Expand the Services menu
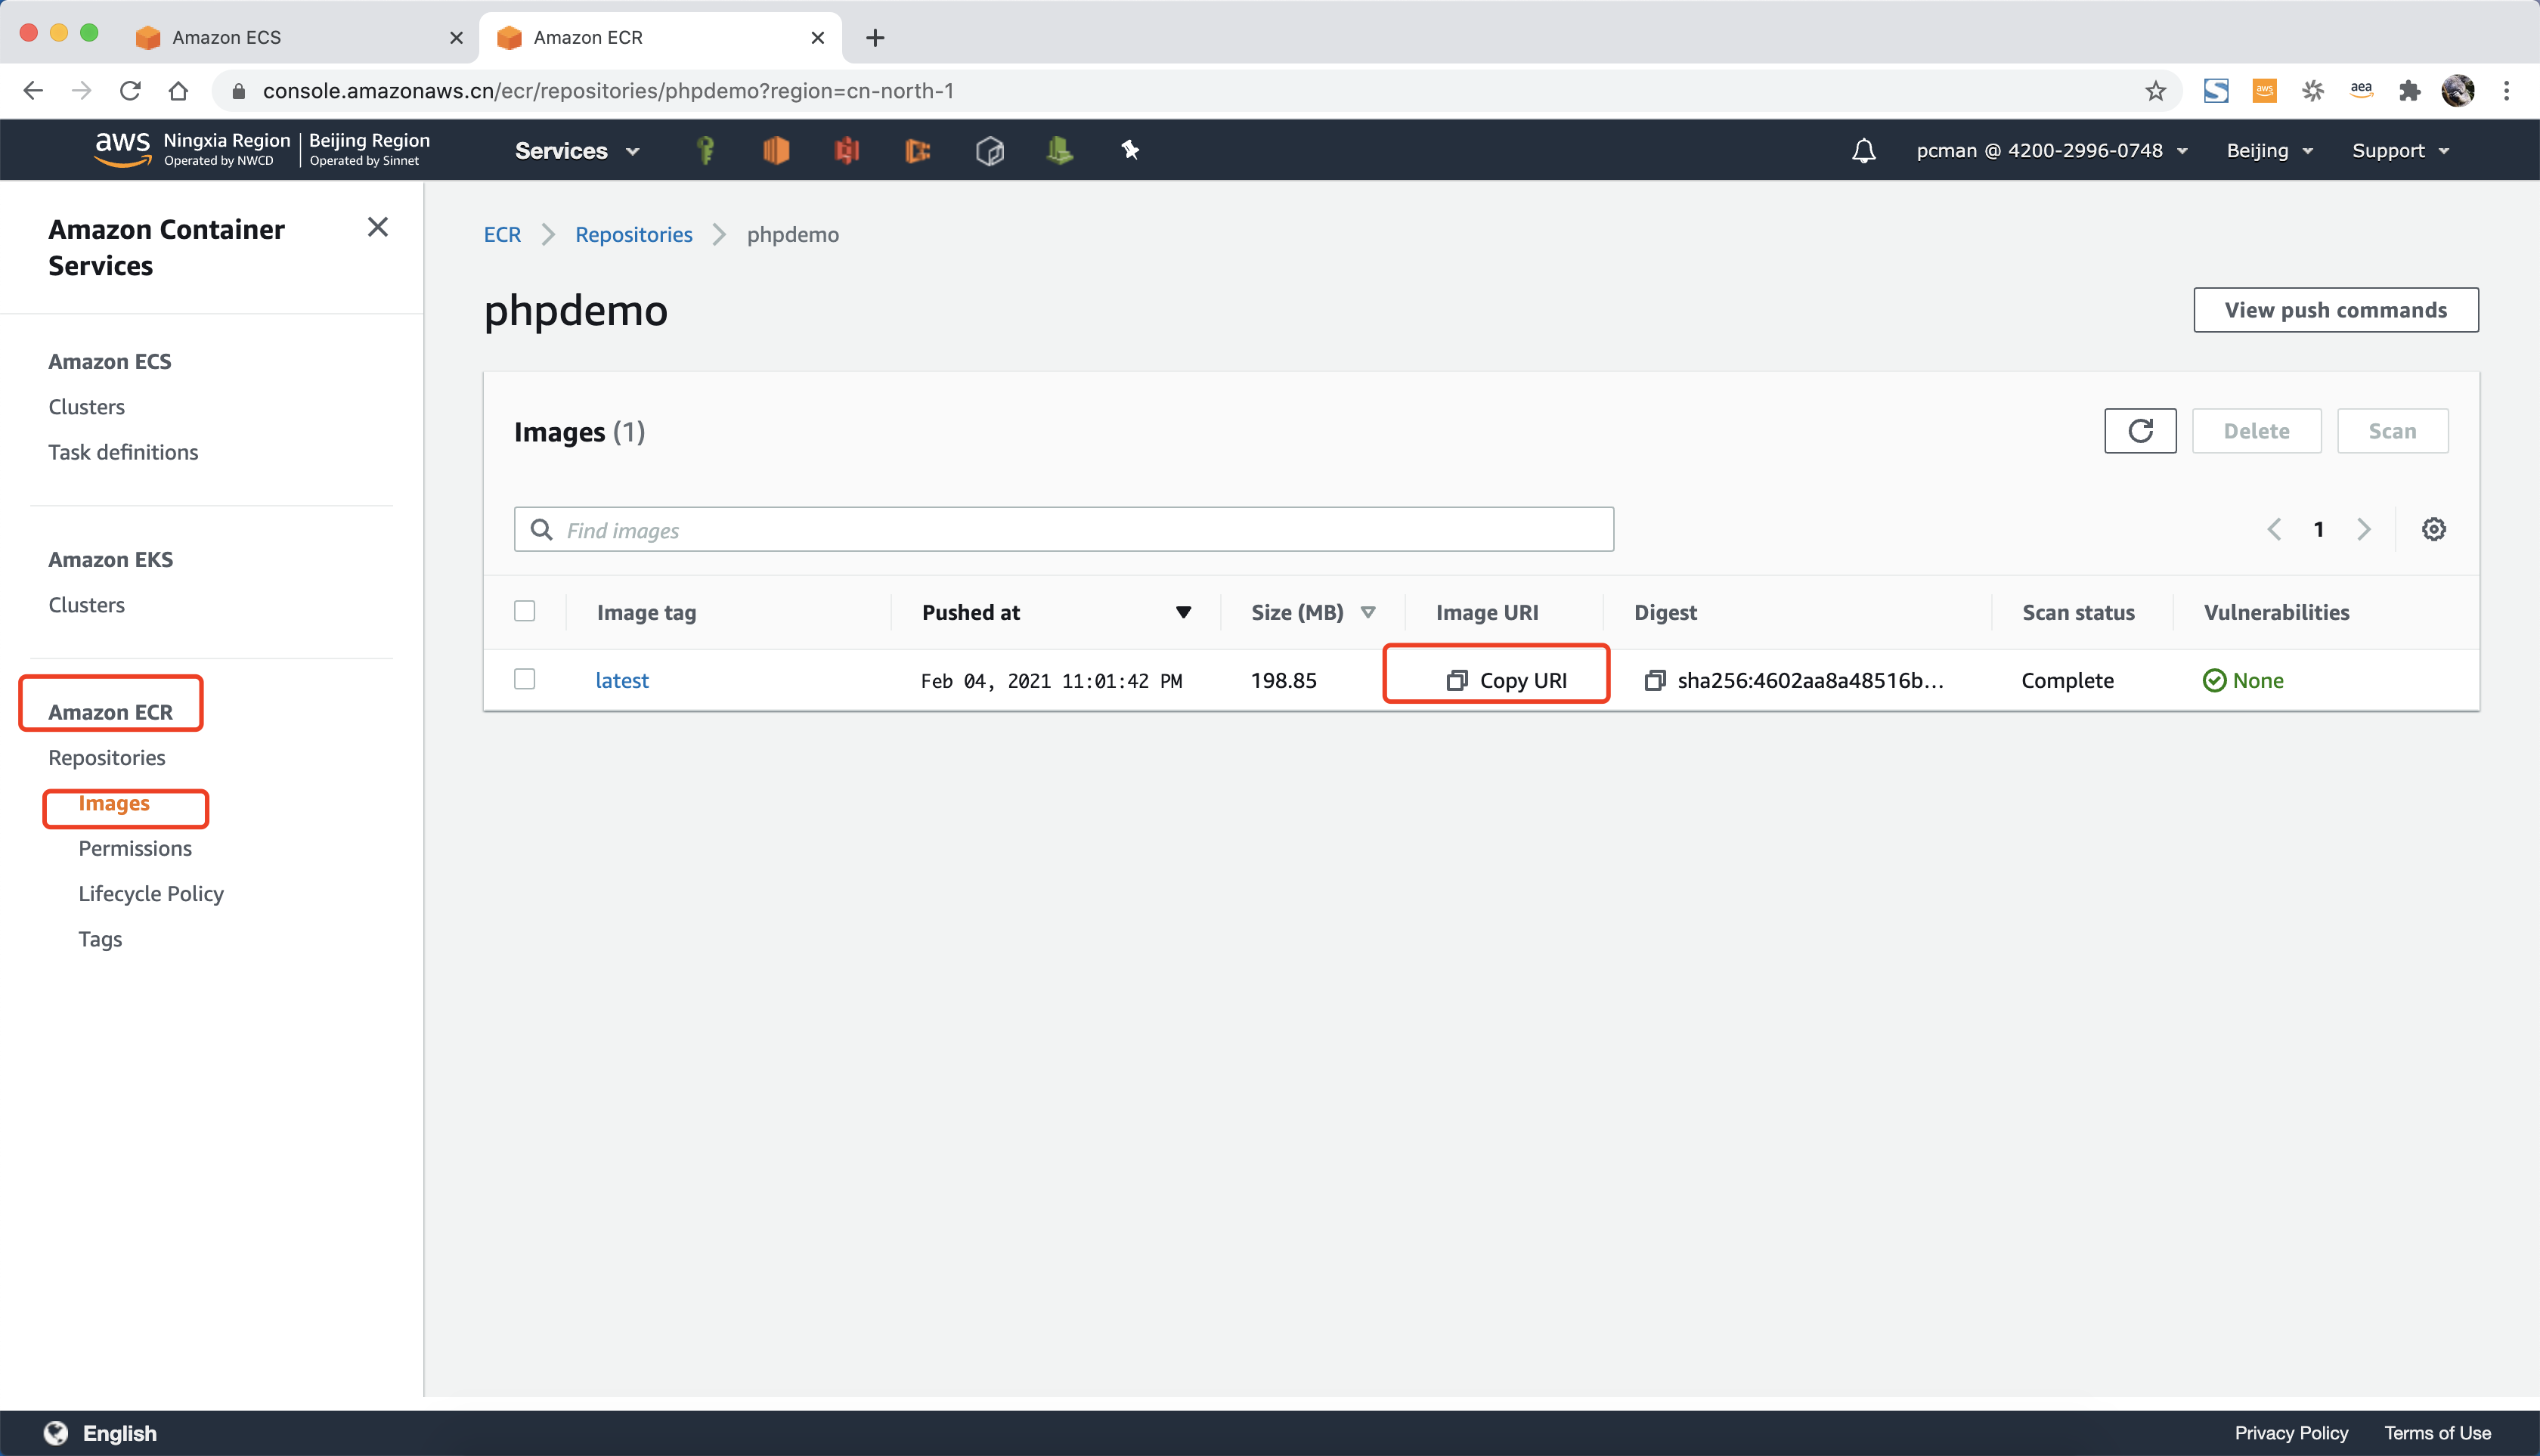2540x1456 pixels. (x=577, y=151)
